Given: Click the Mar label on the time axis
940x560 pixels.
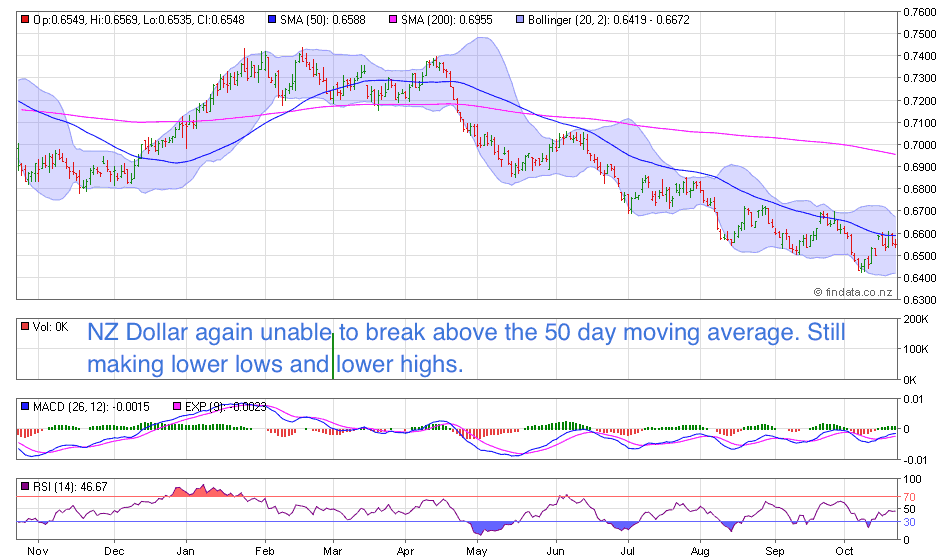Looking at the screenshot, I should [x=333, y=551].
